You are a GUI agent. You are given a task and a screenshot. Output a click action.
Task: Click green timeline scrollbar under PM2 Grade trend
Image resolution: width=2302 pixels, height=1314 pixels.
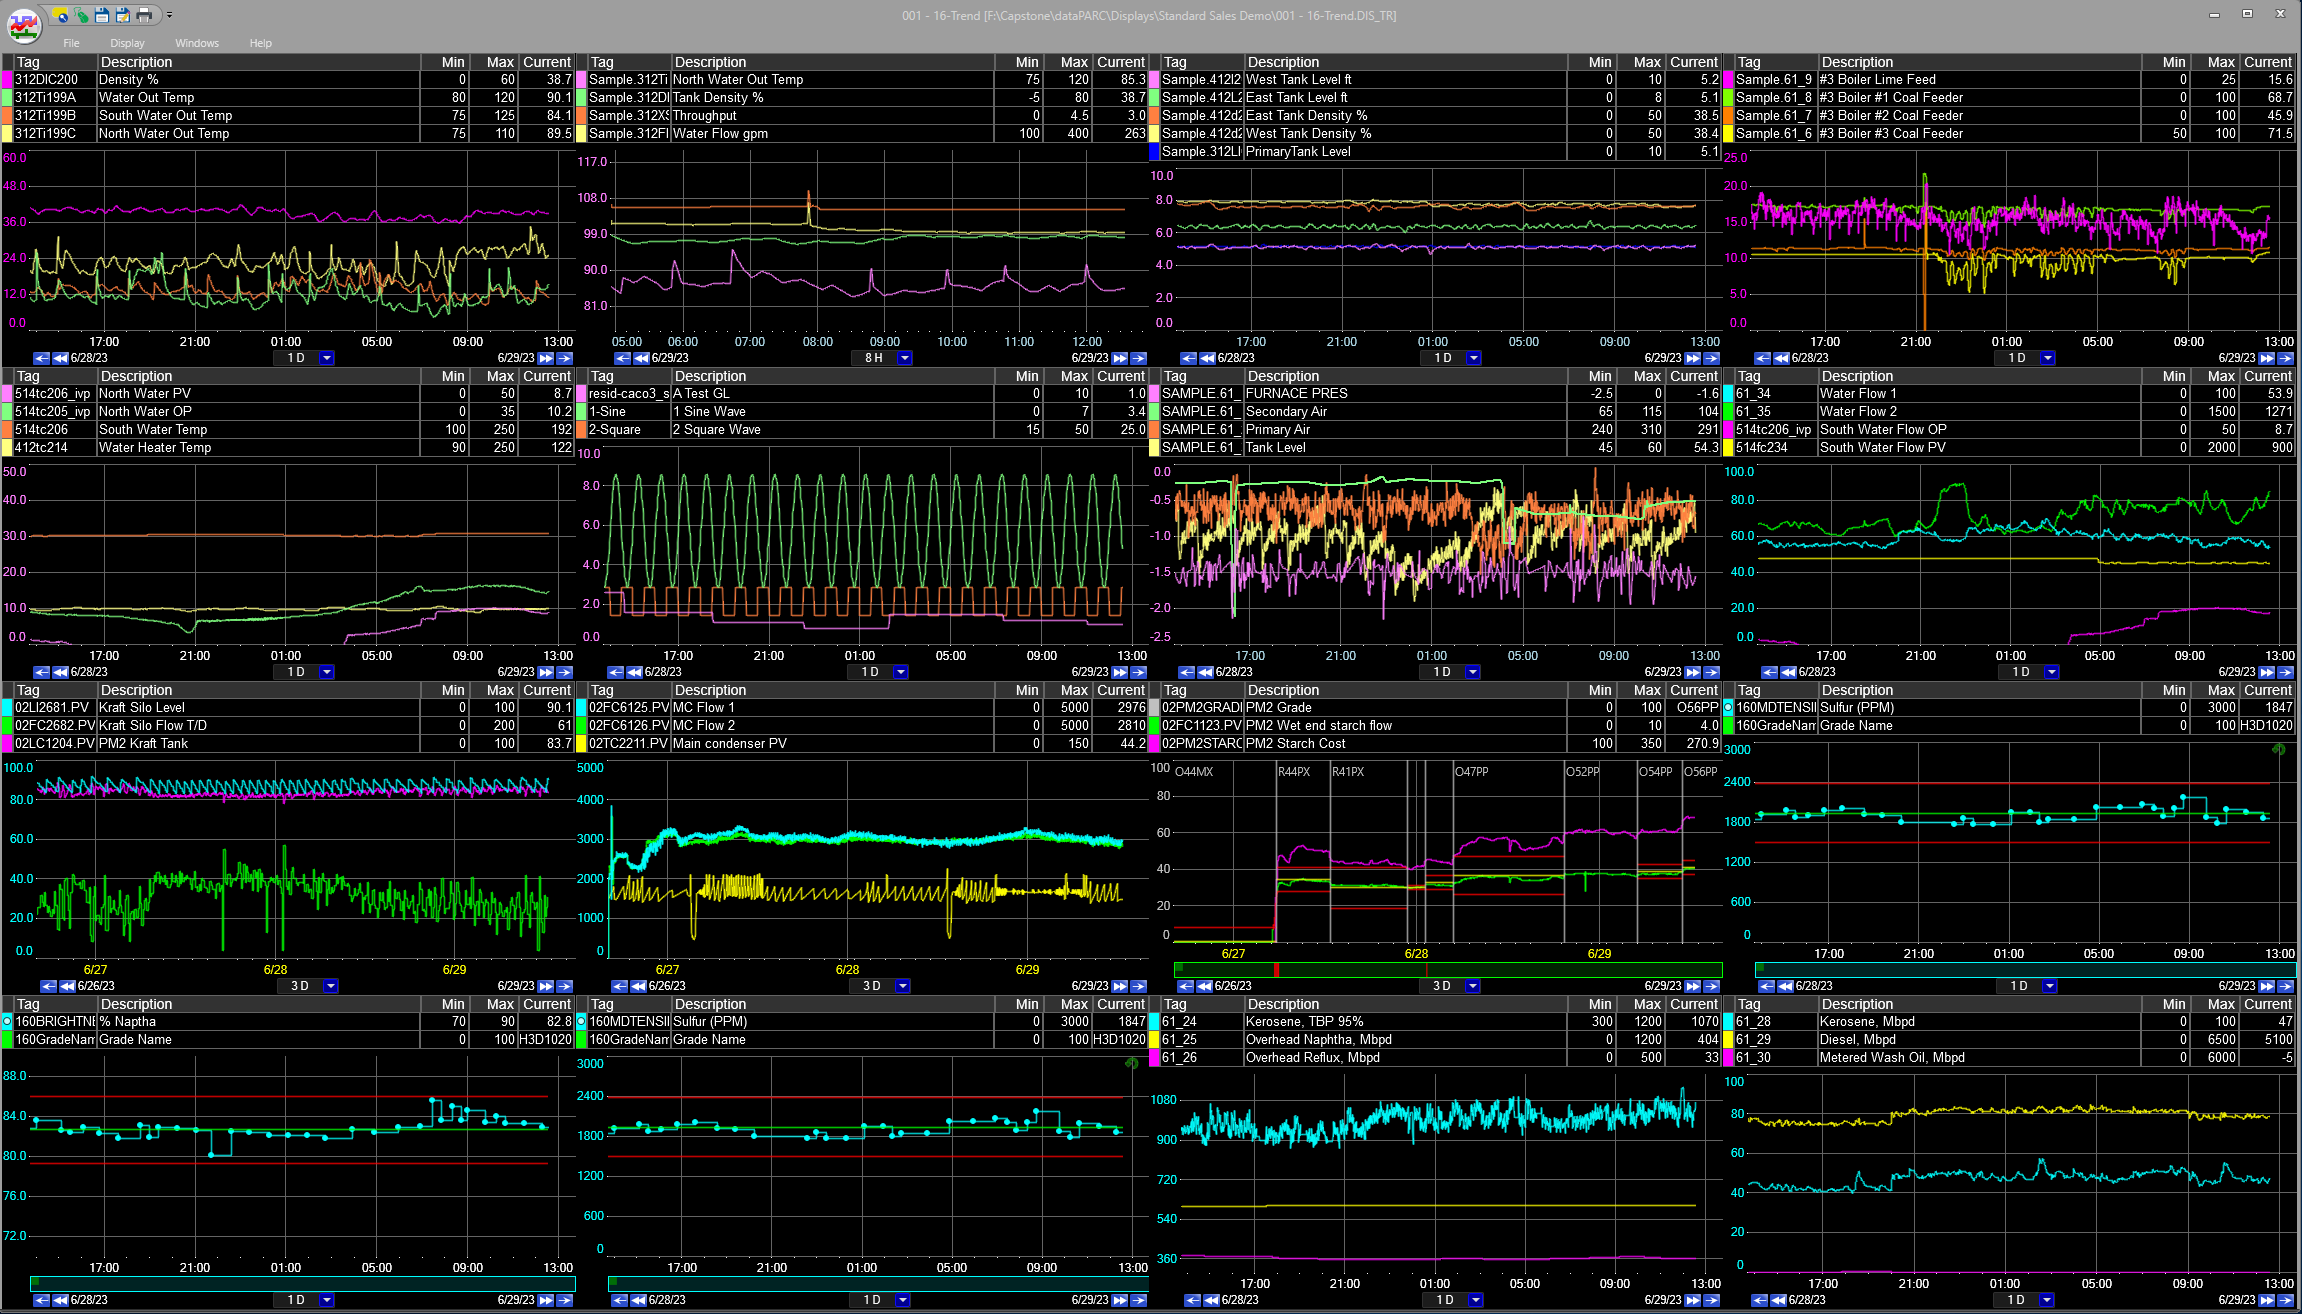point(1448,970)
